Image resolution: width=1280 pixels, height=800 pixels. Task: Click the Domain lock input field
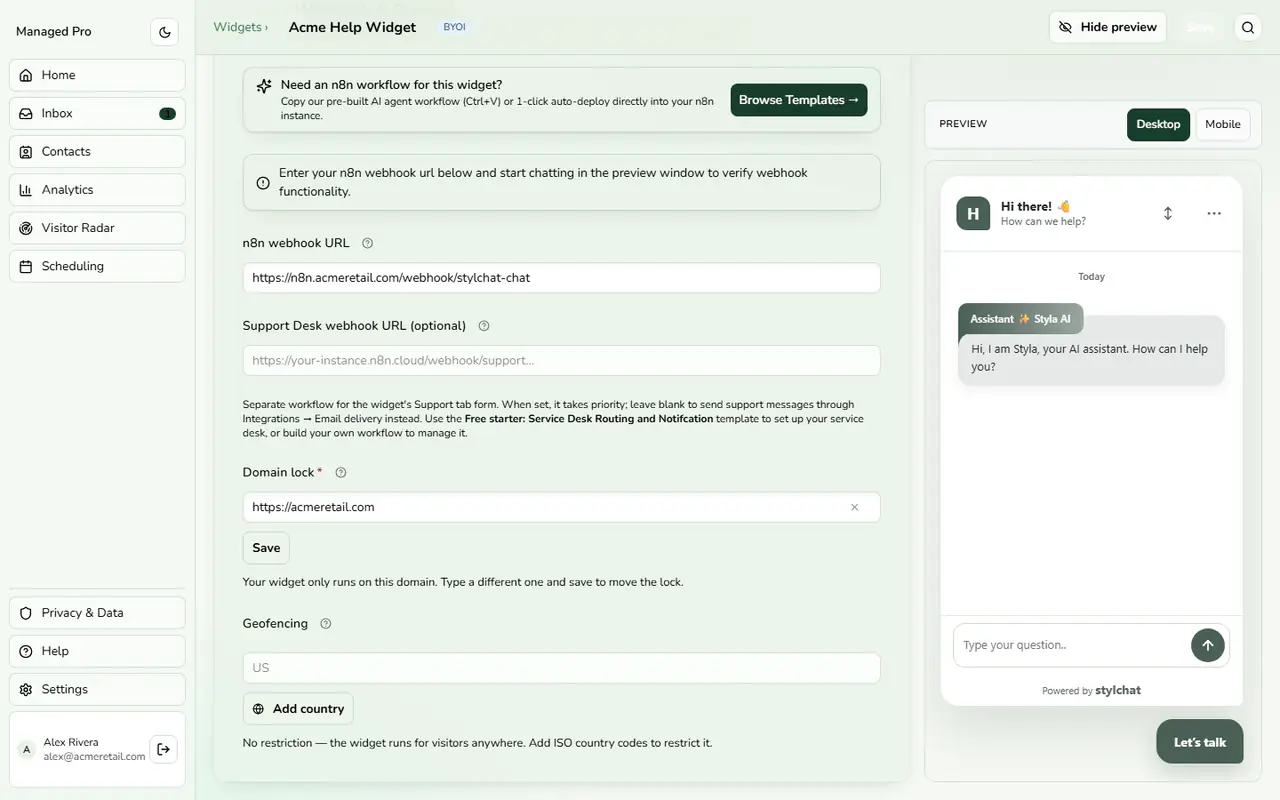pos(561,507)
